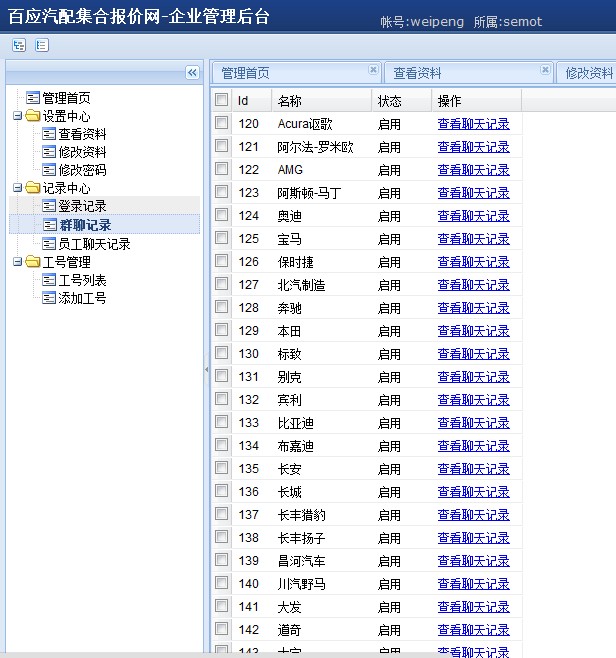Check the row 128 奔驰 checkbox
Viewport: 616px width, 658px height.
pyautogui.click(x=221, y=307)
